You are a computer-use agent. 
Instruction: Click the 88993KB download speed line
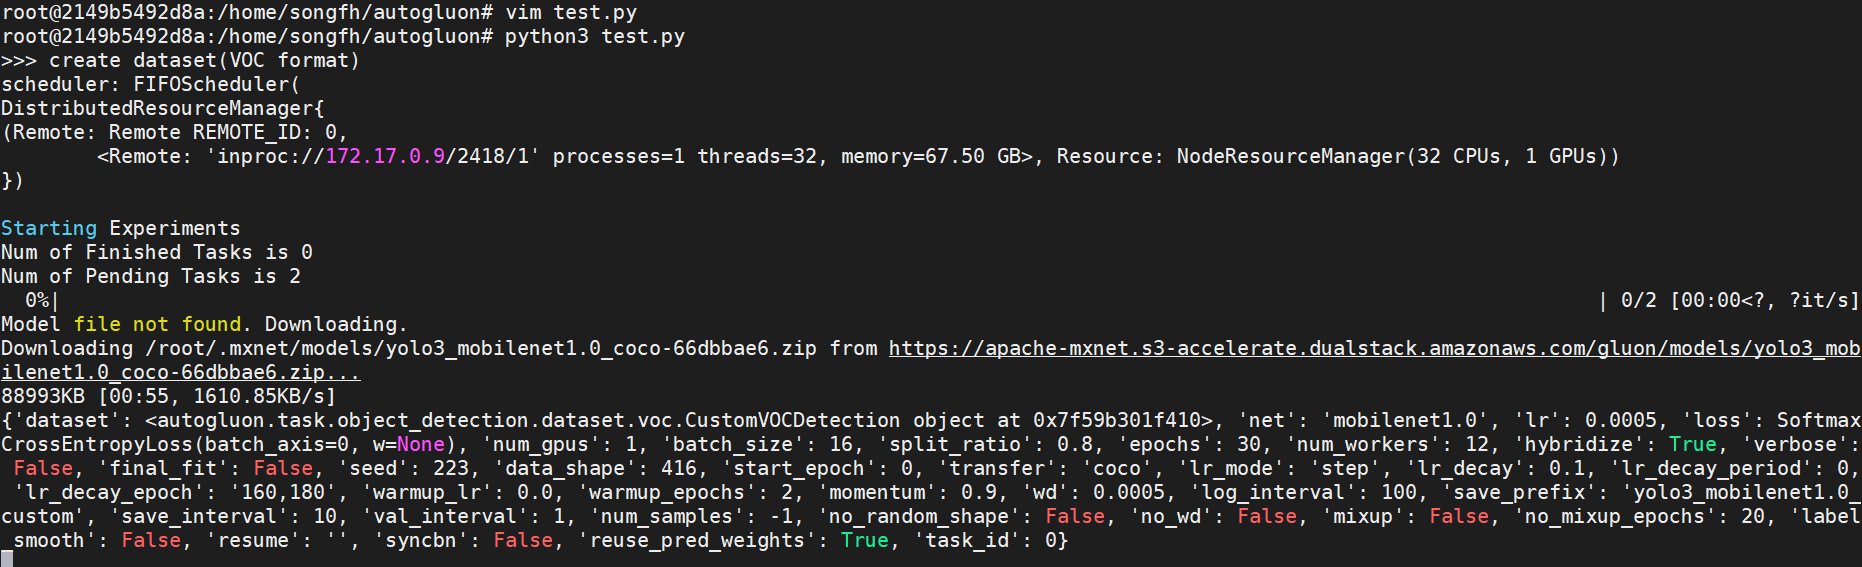(x=169, y=396)
